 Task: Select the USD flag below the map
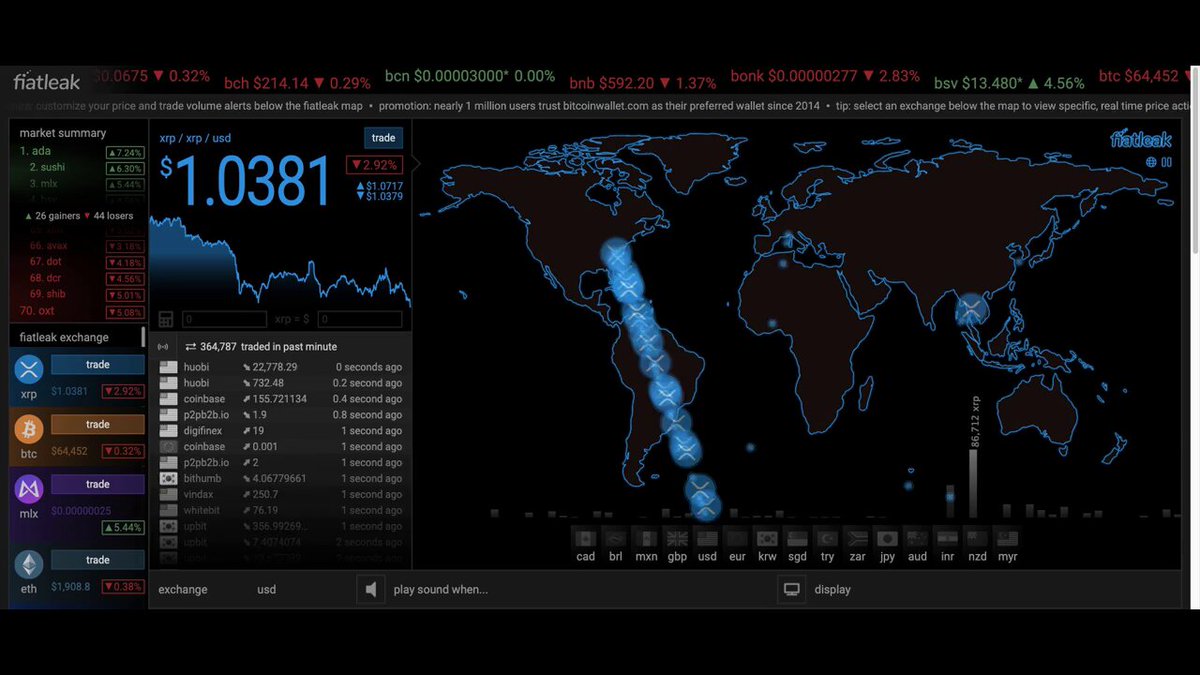coord(707,538)
